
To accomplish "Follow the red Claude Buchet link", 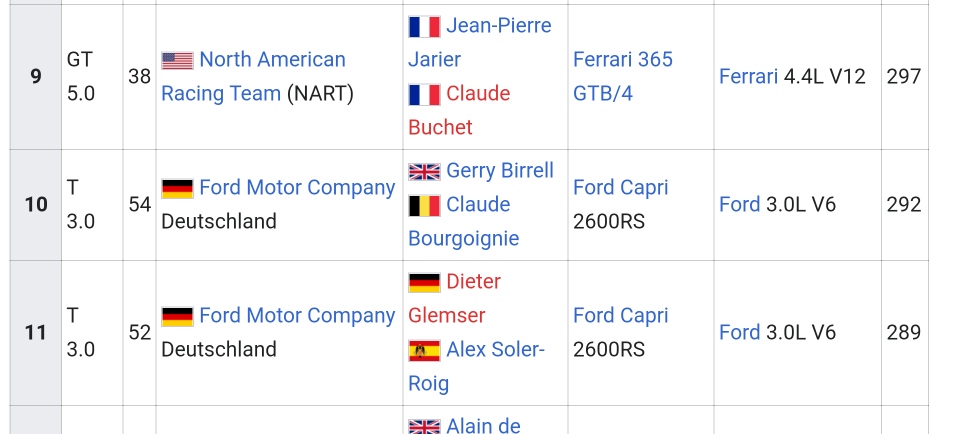I will [x=459, y=110].
